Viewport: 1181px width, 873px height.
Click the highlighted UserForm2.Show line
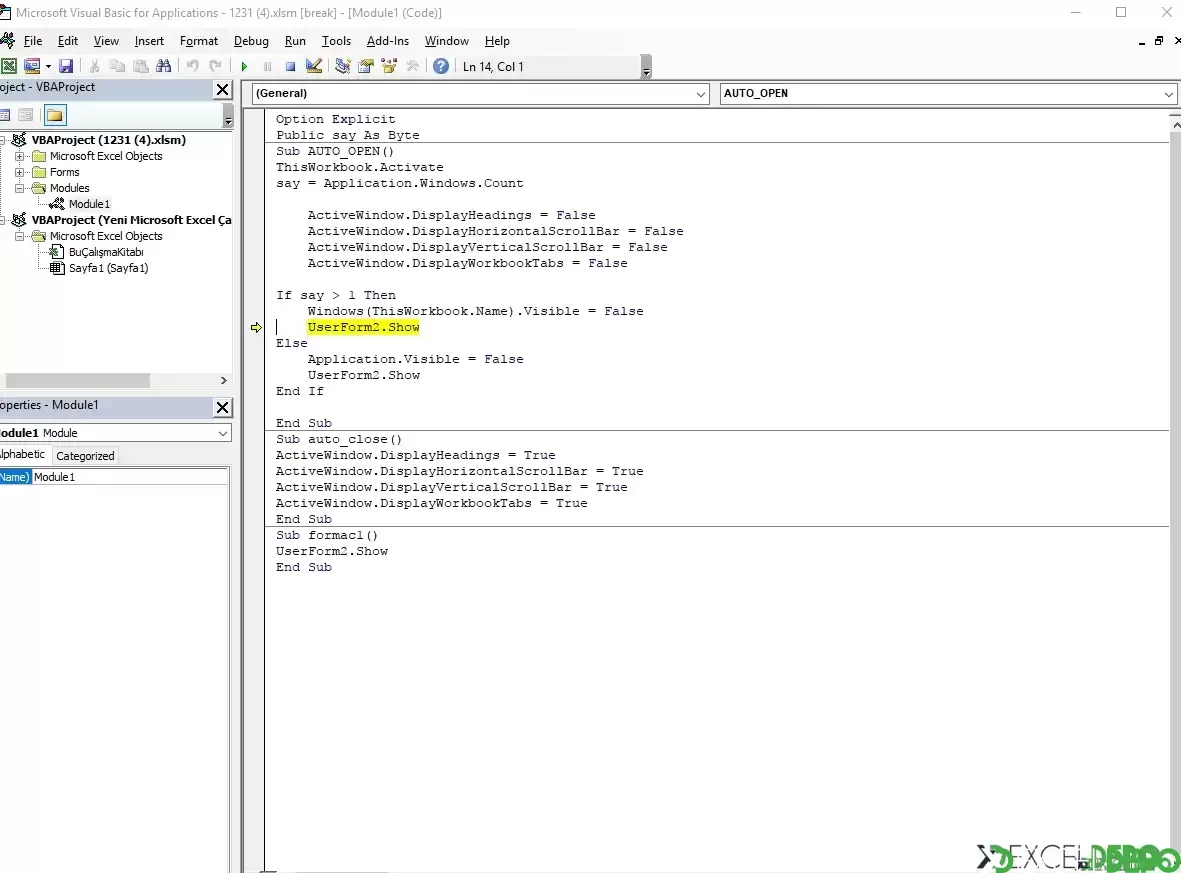click(x=363, y=327)
